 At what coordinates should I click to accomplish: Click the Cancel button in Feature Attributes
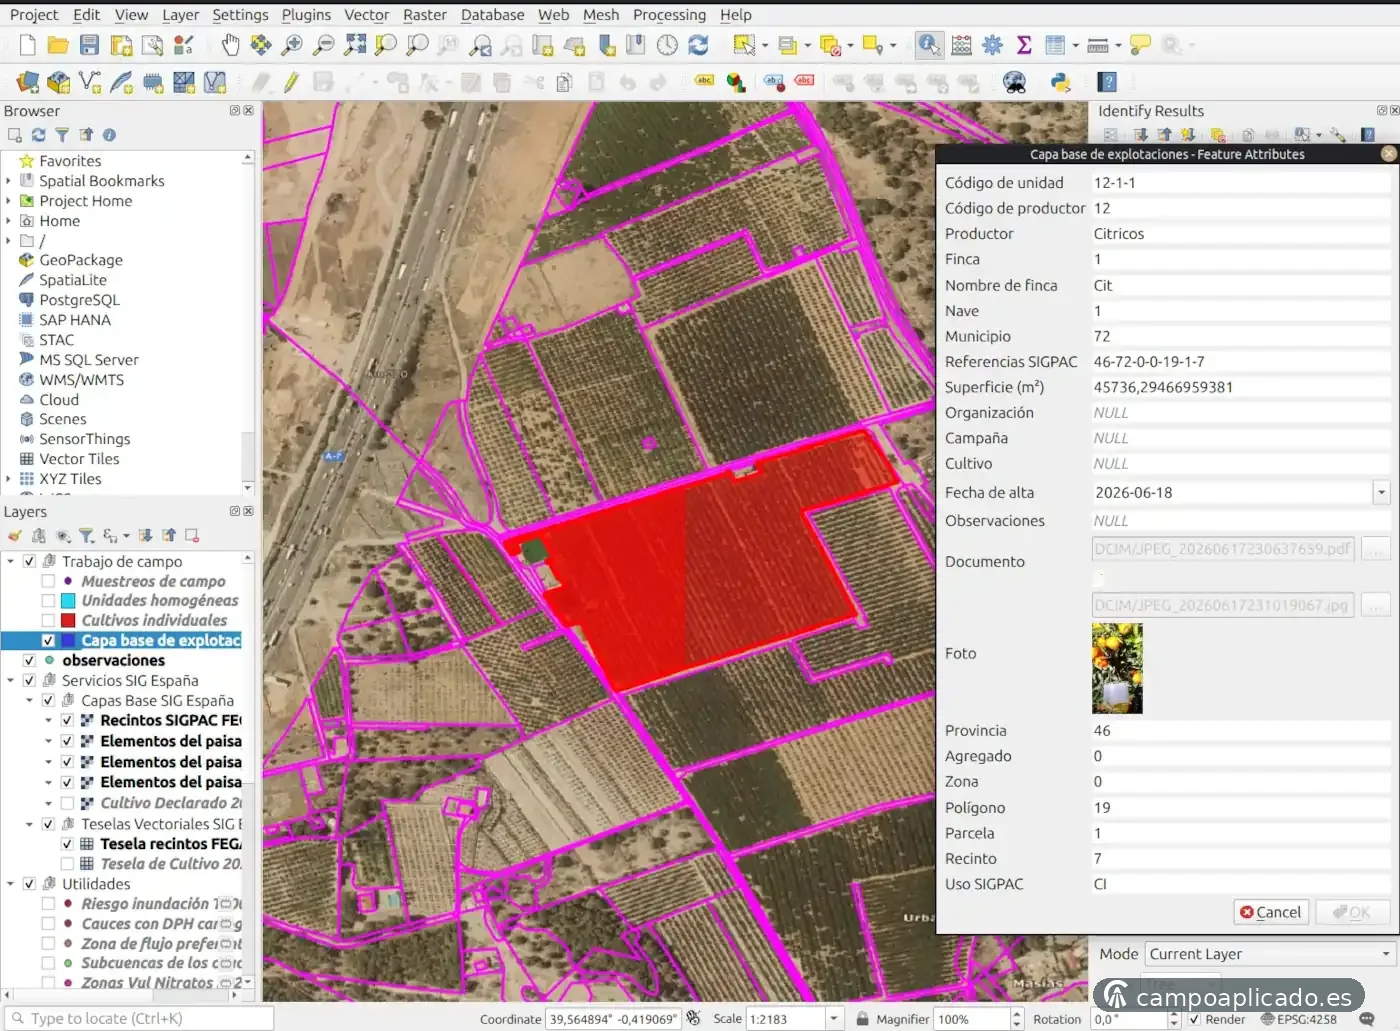[1271, 912]
